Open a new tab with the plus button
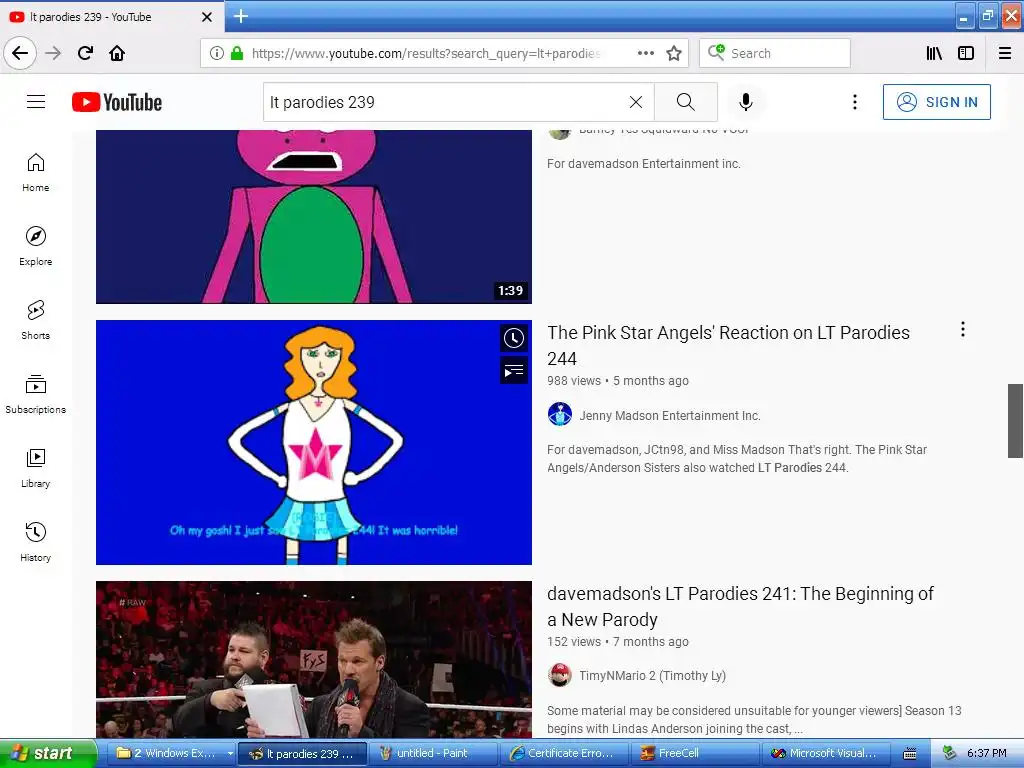Screen dimensions: 1024x768 click(x=241, y=16)
